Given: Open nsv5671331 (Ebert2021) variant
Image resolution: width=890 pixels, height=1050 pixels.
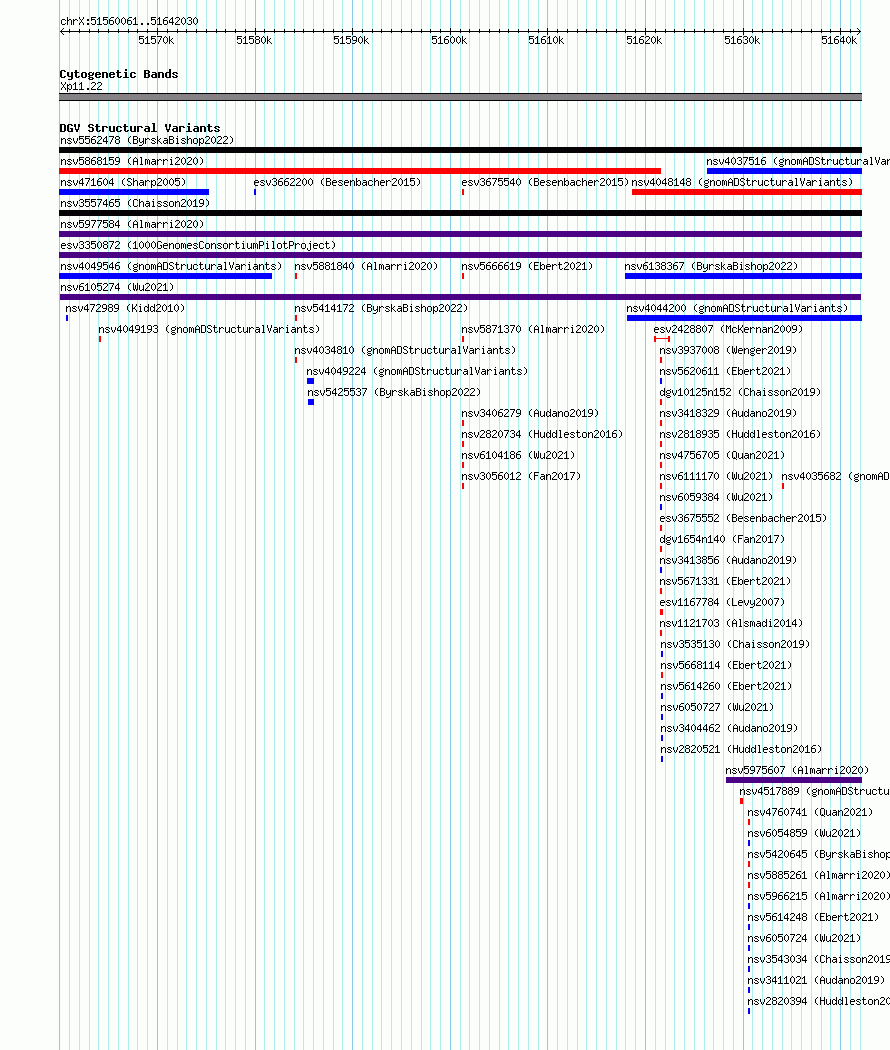Looking at the screenshot, I should pos(725,581).
